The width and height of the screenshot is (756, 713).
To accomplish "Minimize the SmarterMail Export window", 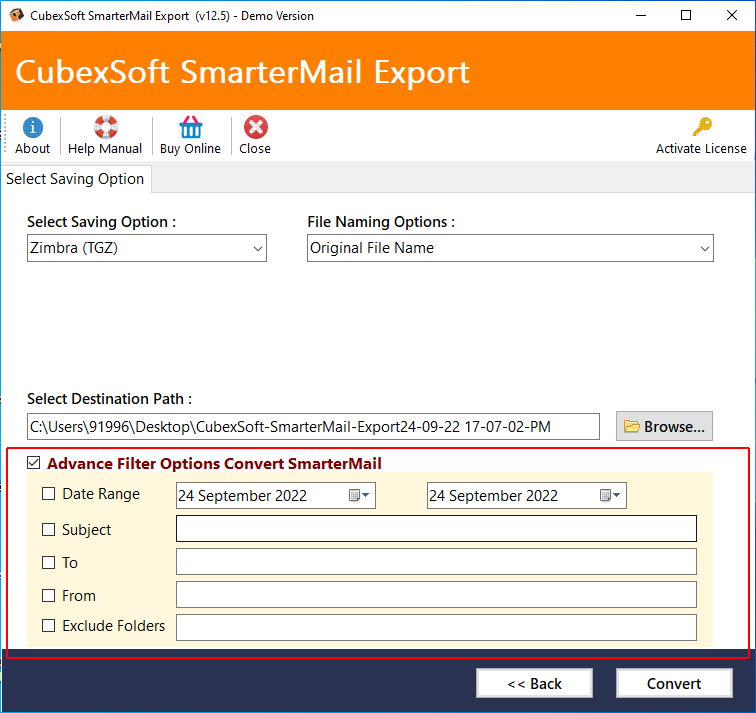I will pos(641,15).
